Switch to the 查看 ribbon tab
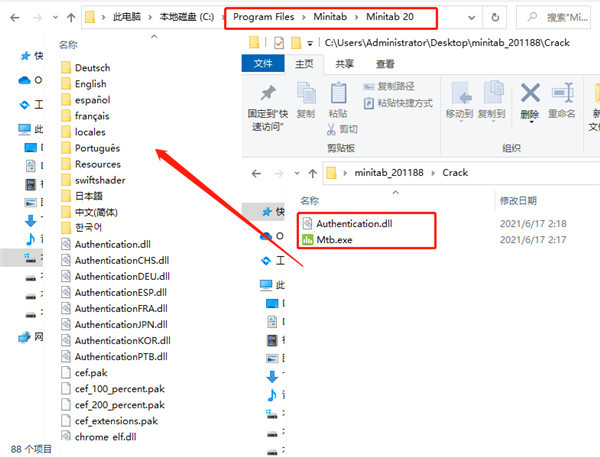 click(x=385, y=64)
